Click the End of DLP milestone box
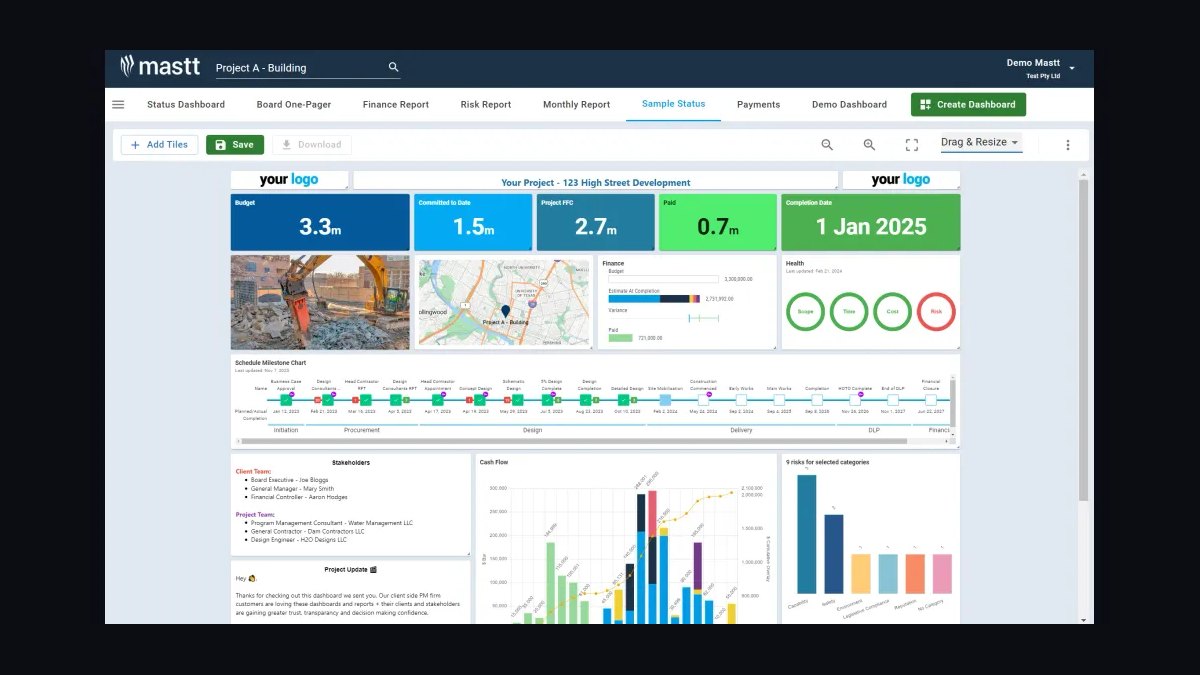Image resolution: width=1200 pixels, height=675 pixels. point(893,400)
